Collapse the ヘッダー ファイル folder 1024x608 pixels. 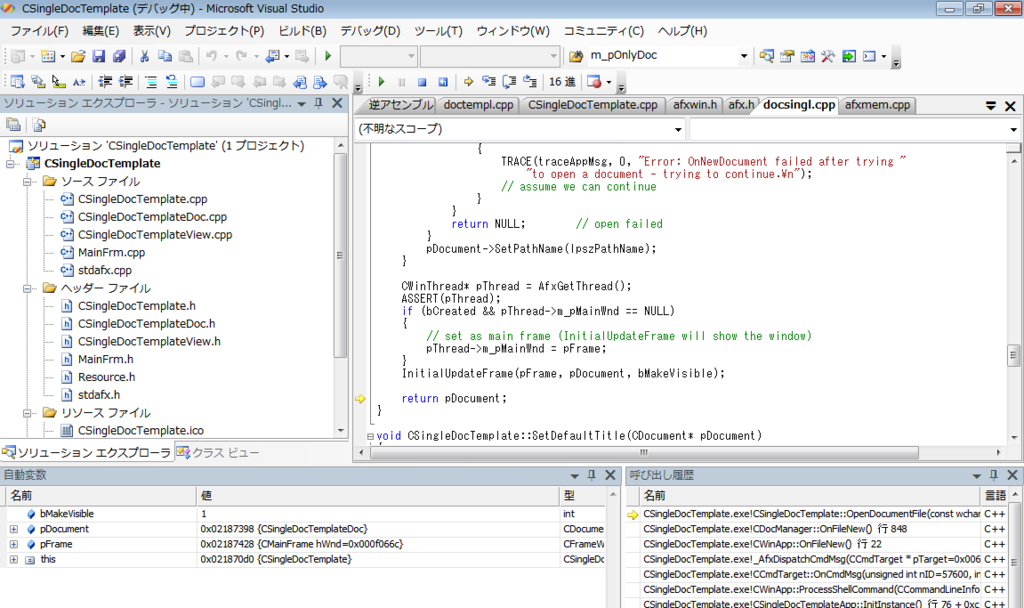click(x=27, y=288)
